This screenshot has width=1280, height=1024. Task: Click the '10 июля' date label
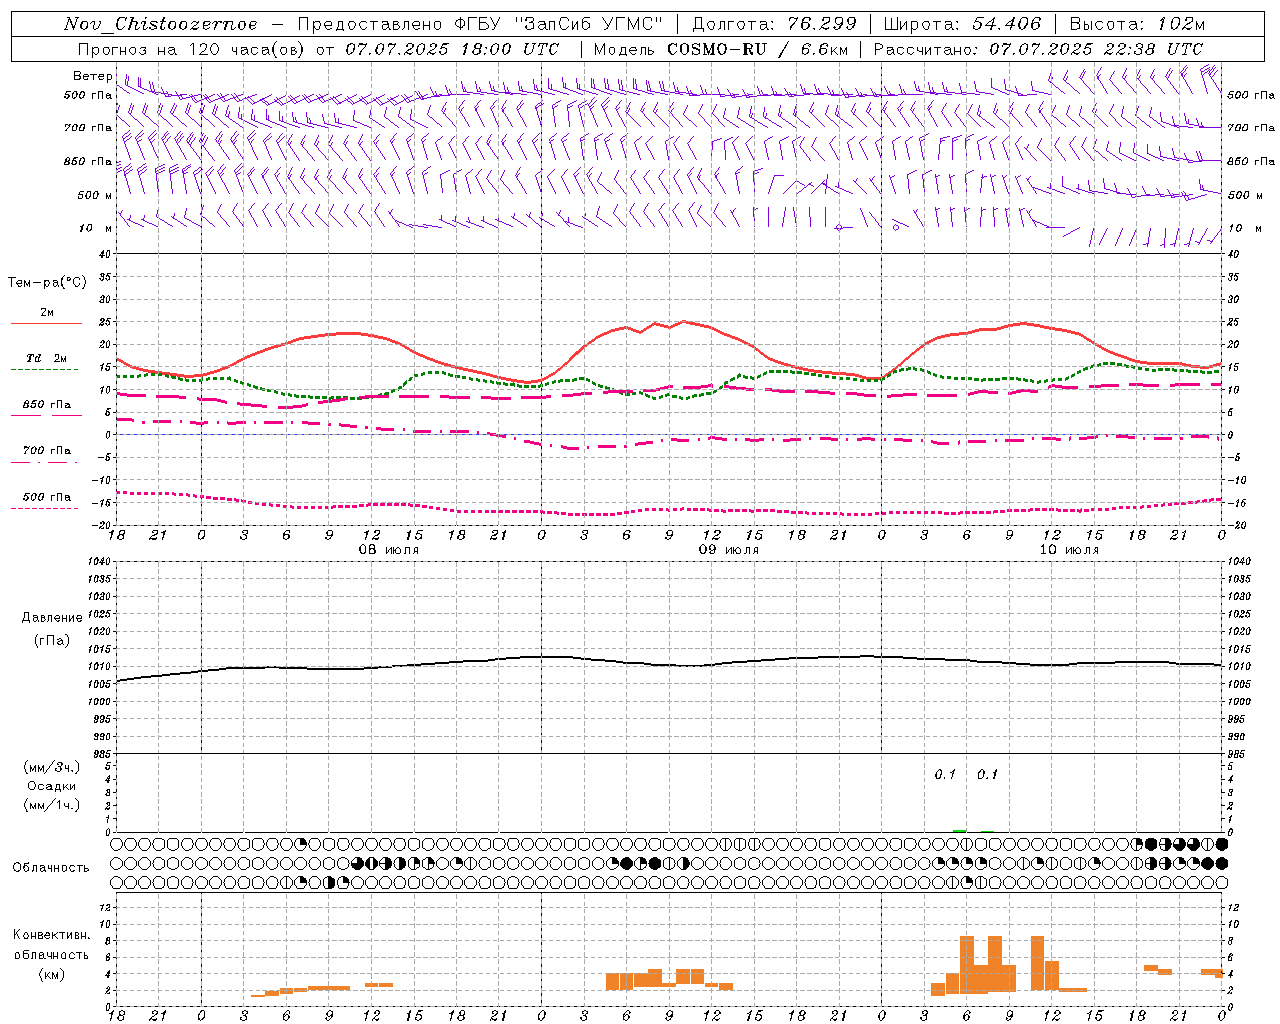tap(1069, 550)
